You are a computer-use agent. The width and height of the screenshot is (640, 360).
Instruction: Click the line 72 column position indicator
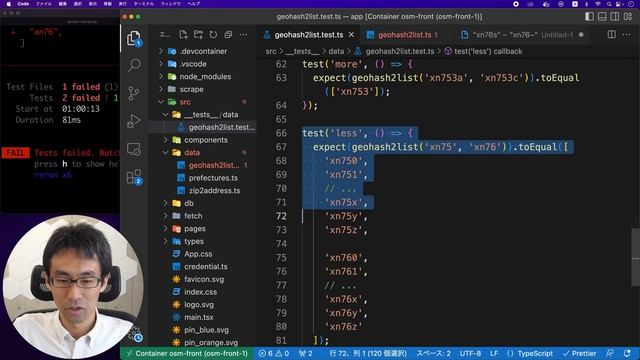[368, 353]
